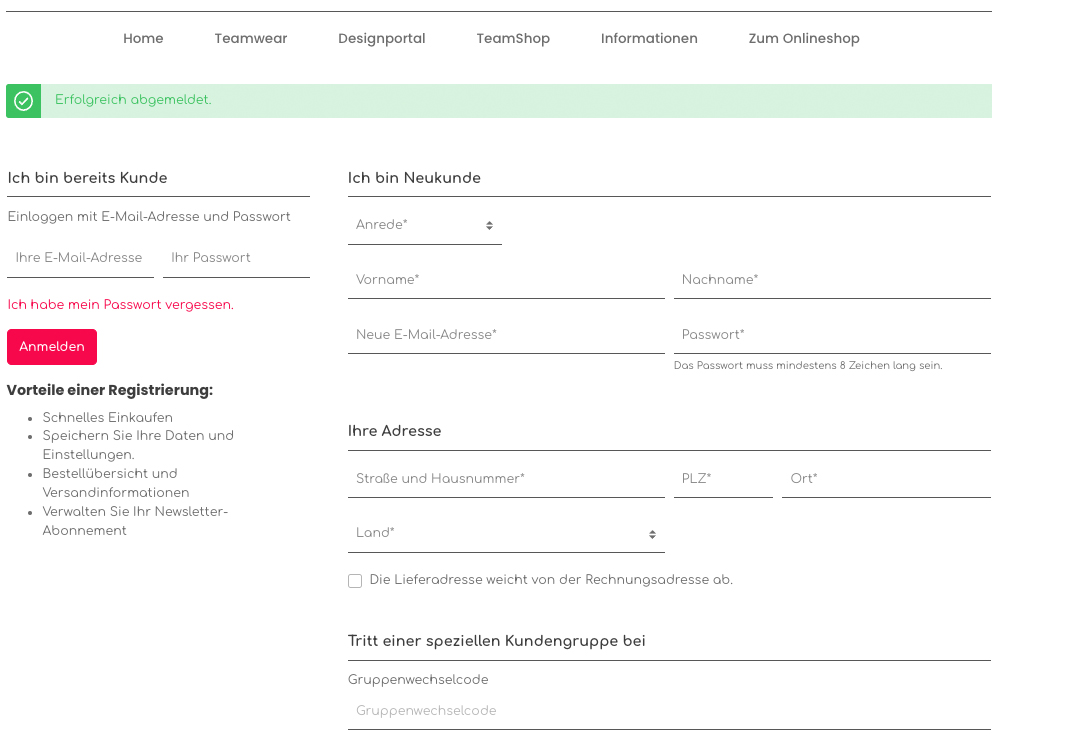Click the 'Ich bin bereits Kunde' heading

[x=87, y=178]
